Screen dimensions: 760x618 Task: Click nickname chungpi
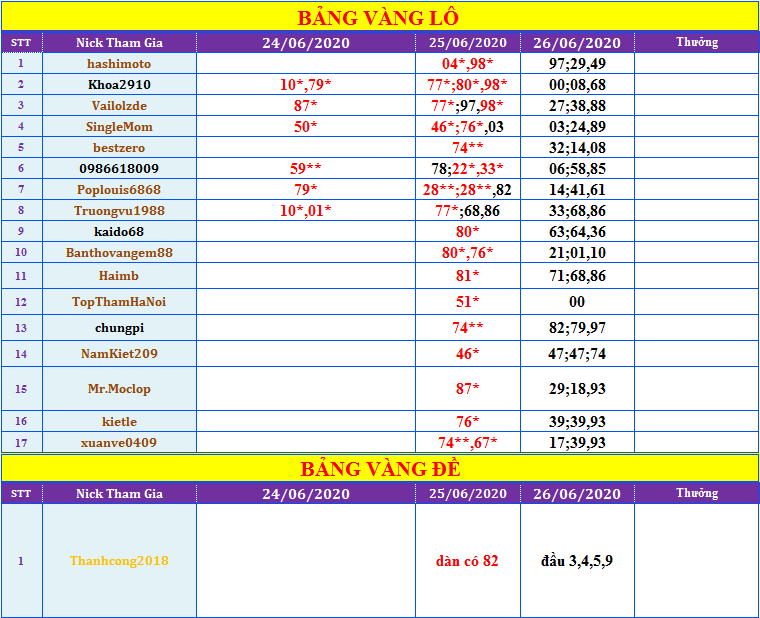(119, 328)
